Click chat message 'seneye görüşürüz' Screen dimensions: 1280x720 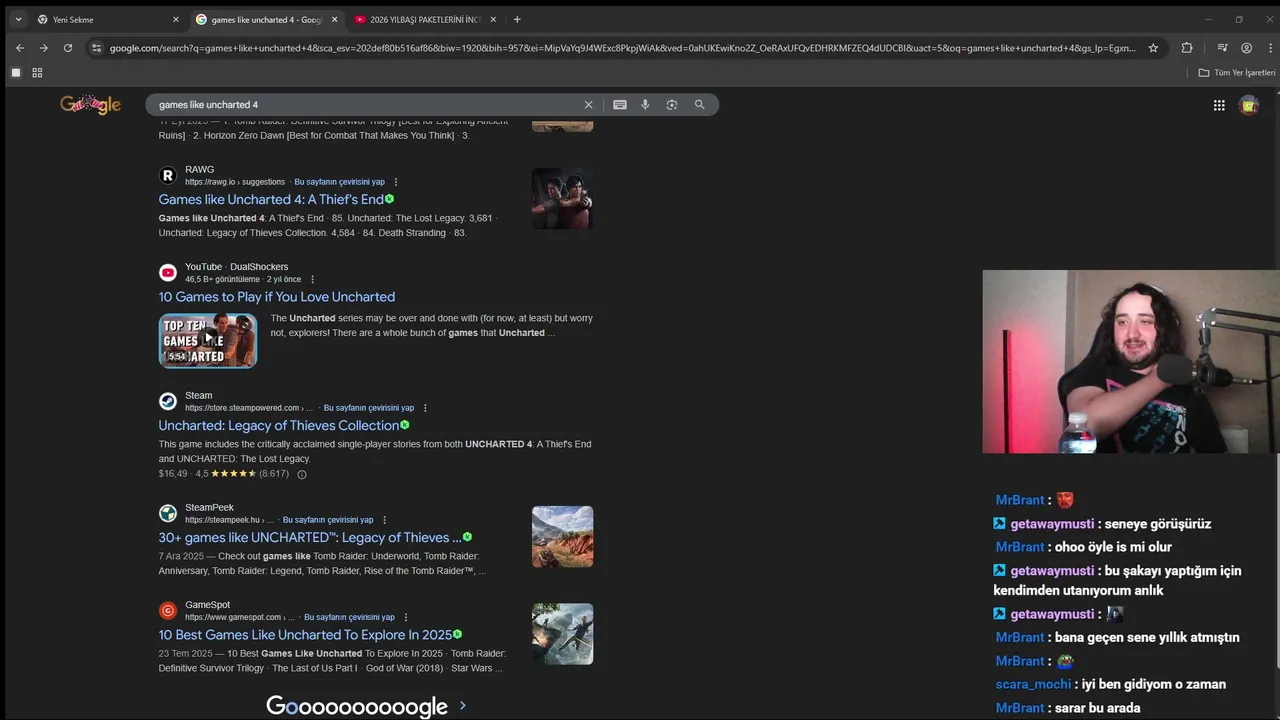(1157, 524)
